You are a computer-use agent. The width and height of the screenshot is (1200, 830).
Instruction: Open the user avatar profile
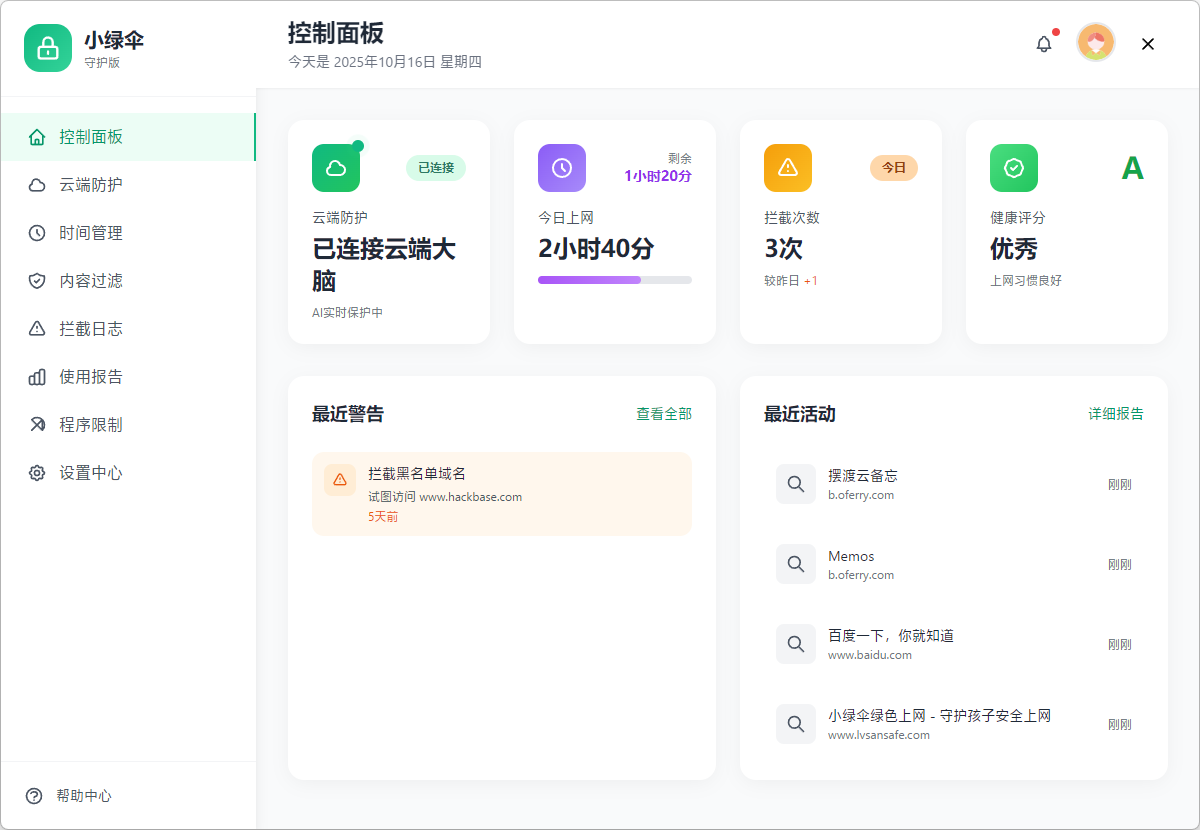[x=1096, y=43]
